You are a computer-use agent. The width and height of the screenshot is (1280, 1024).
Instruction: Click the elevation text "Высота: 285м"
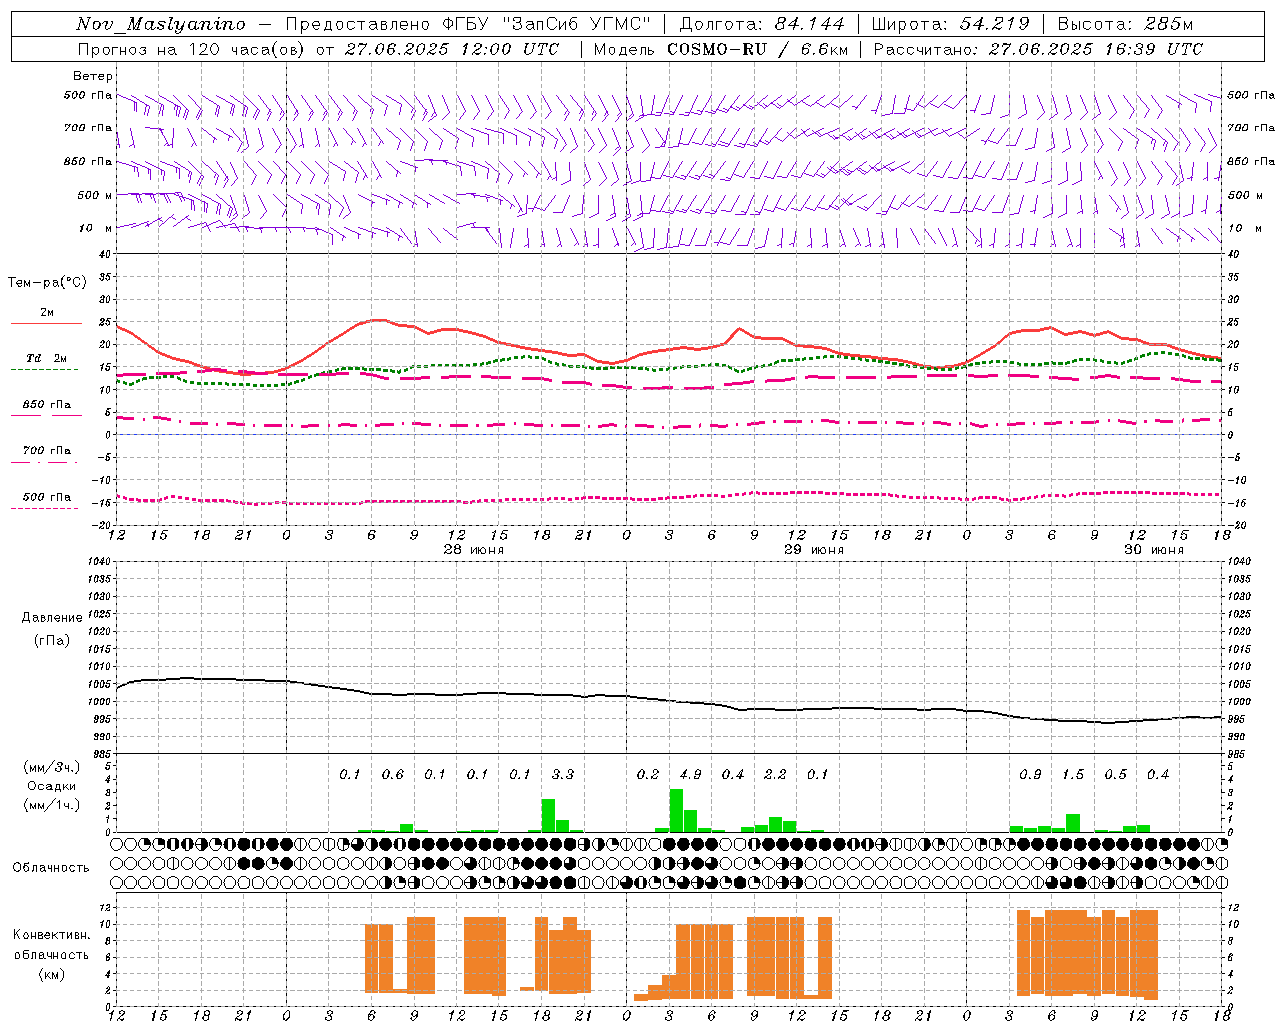tap(1125, 24)
